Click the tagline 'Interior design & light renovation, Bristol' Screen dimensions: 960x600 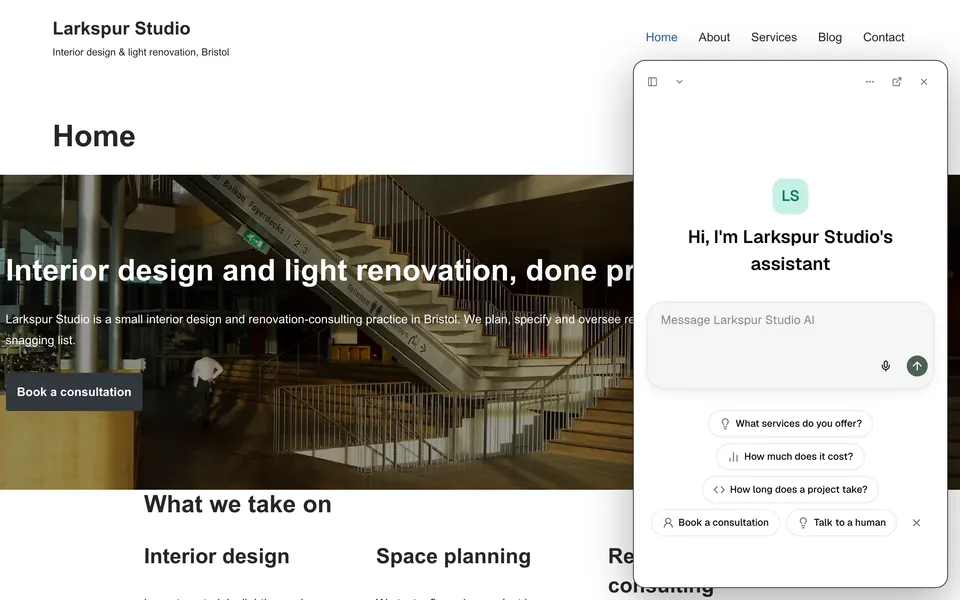coord(141,53)
